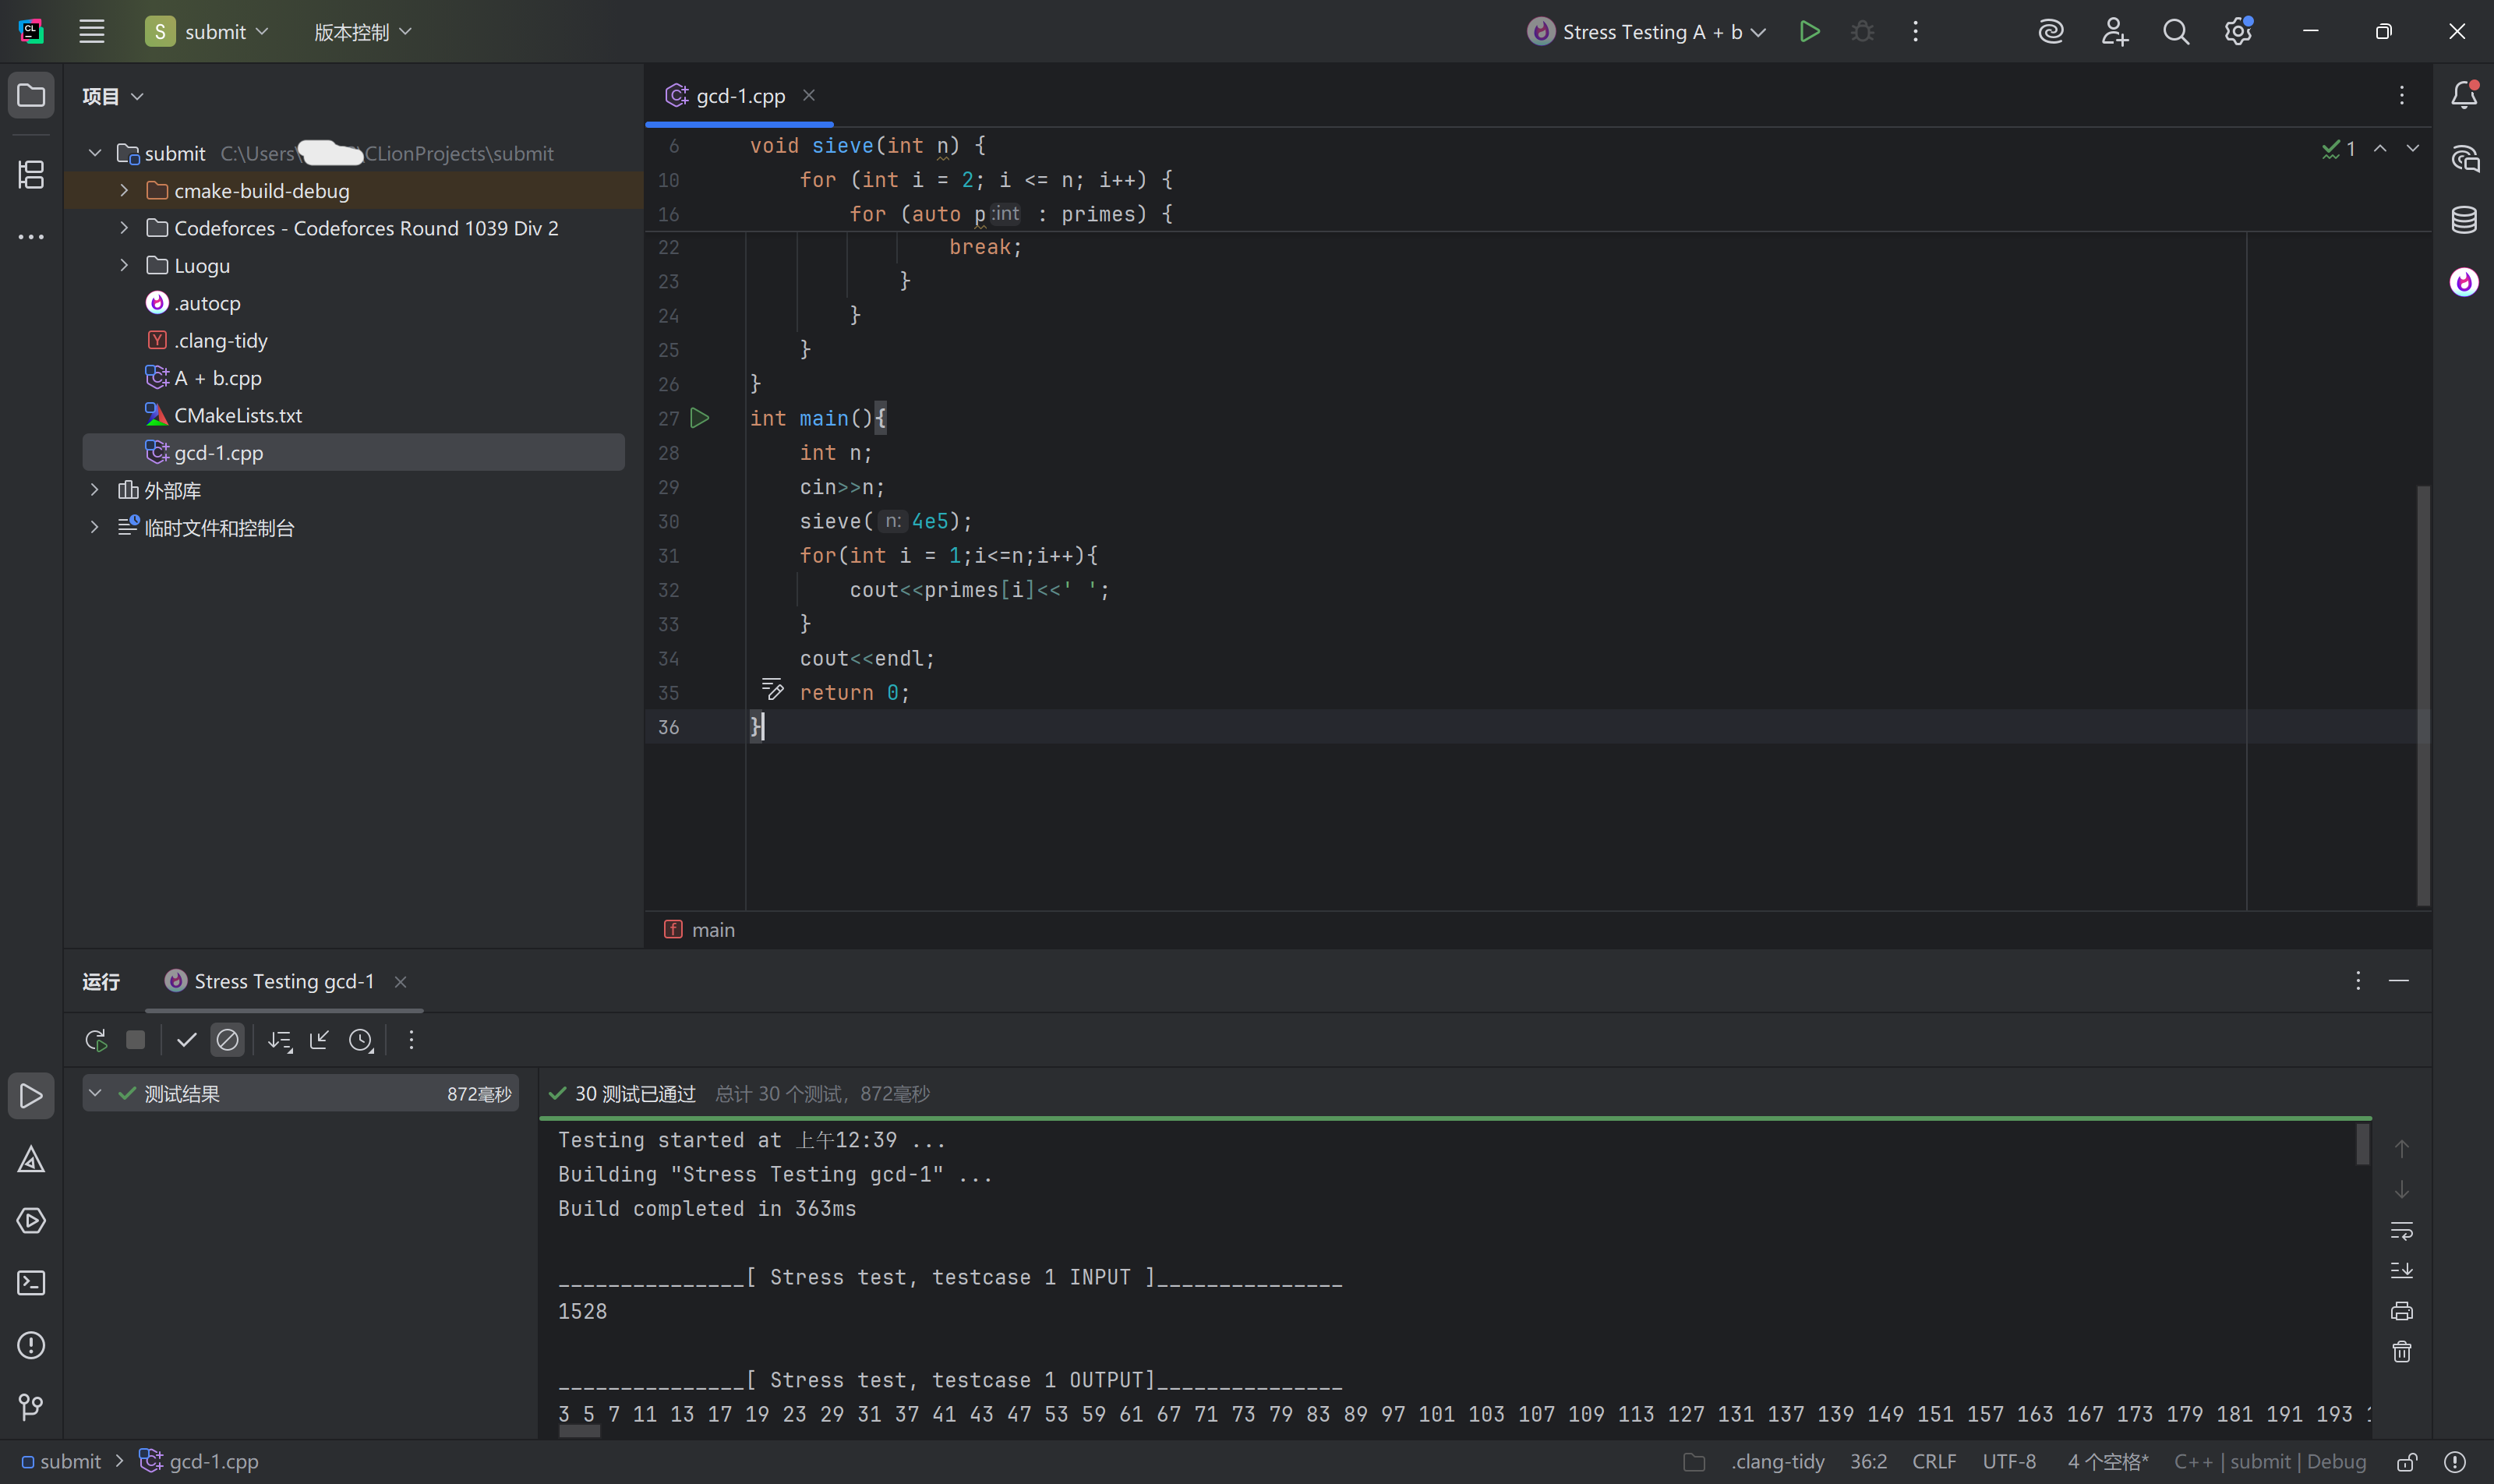2494x1484 pixels.
Task: Open the Structure tool window icon
Action: [x=31, y=175]
